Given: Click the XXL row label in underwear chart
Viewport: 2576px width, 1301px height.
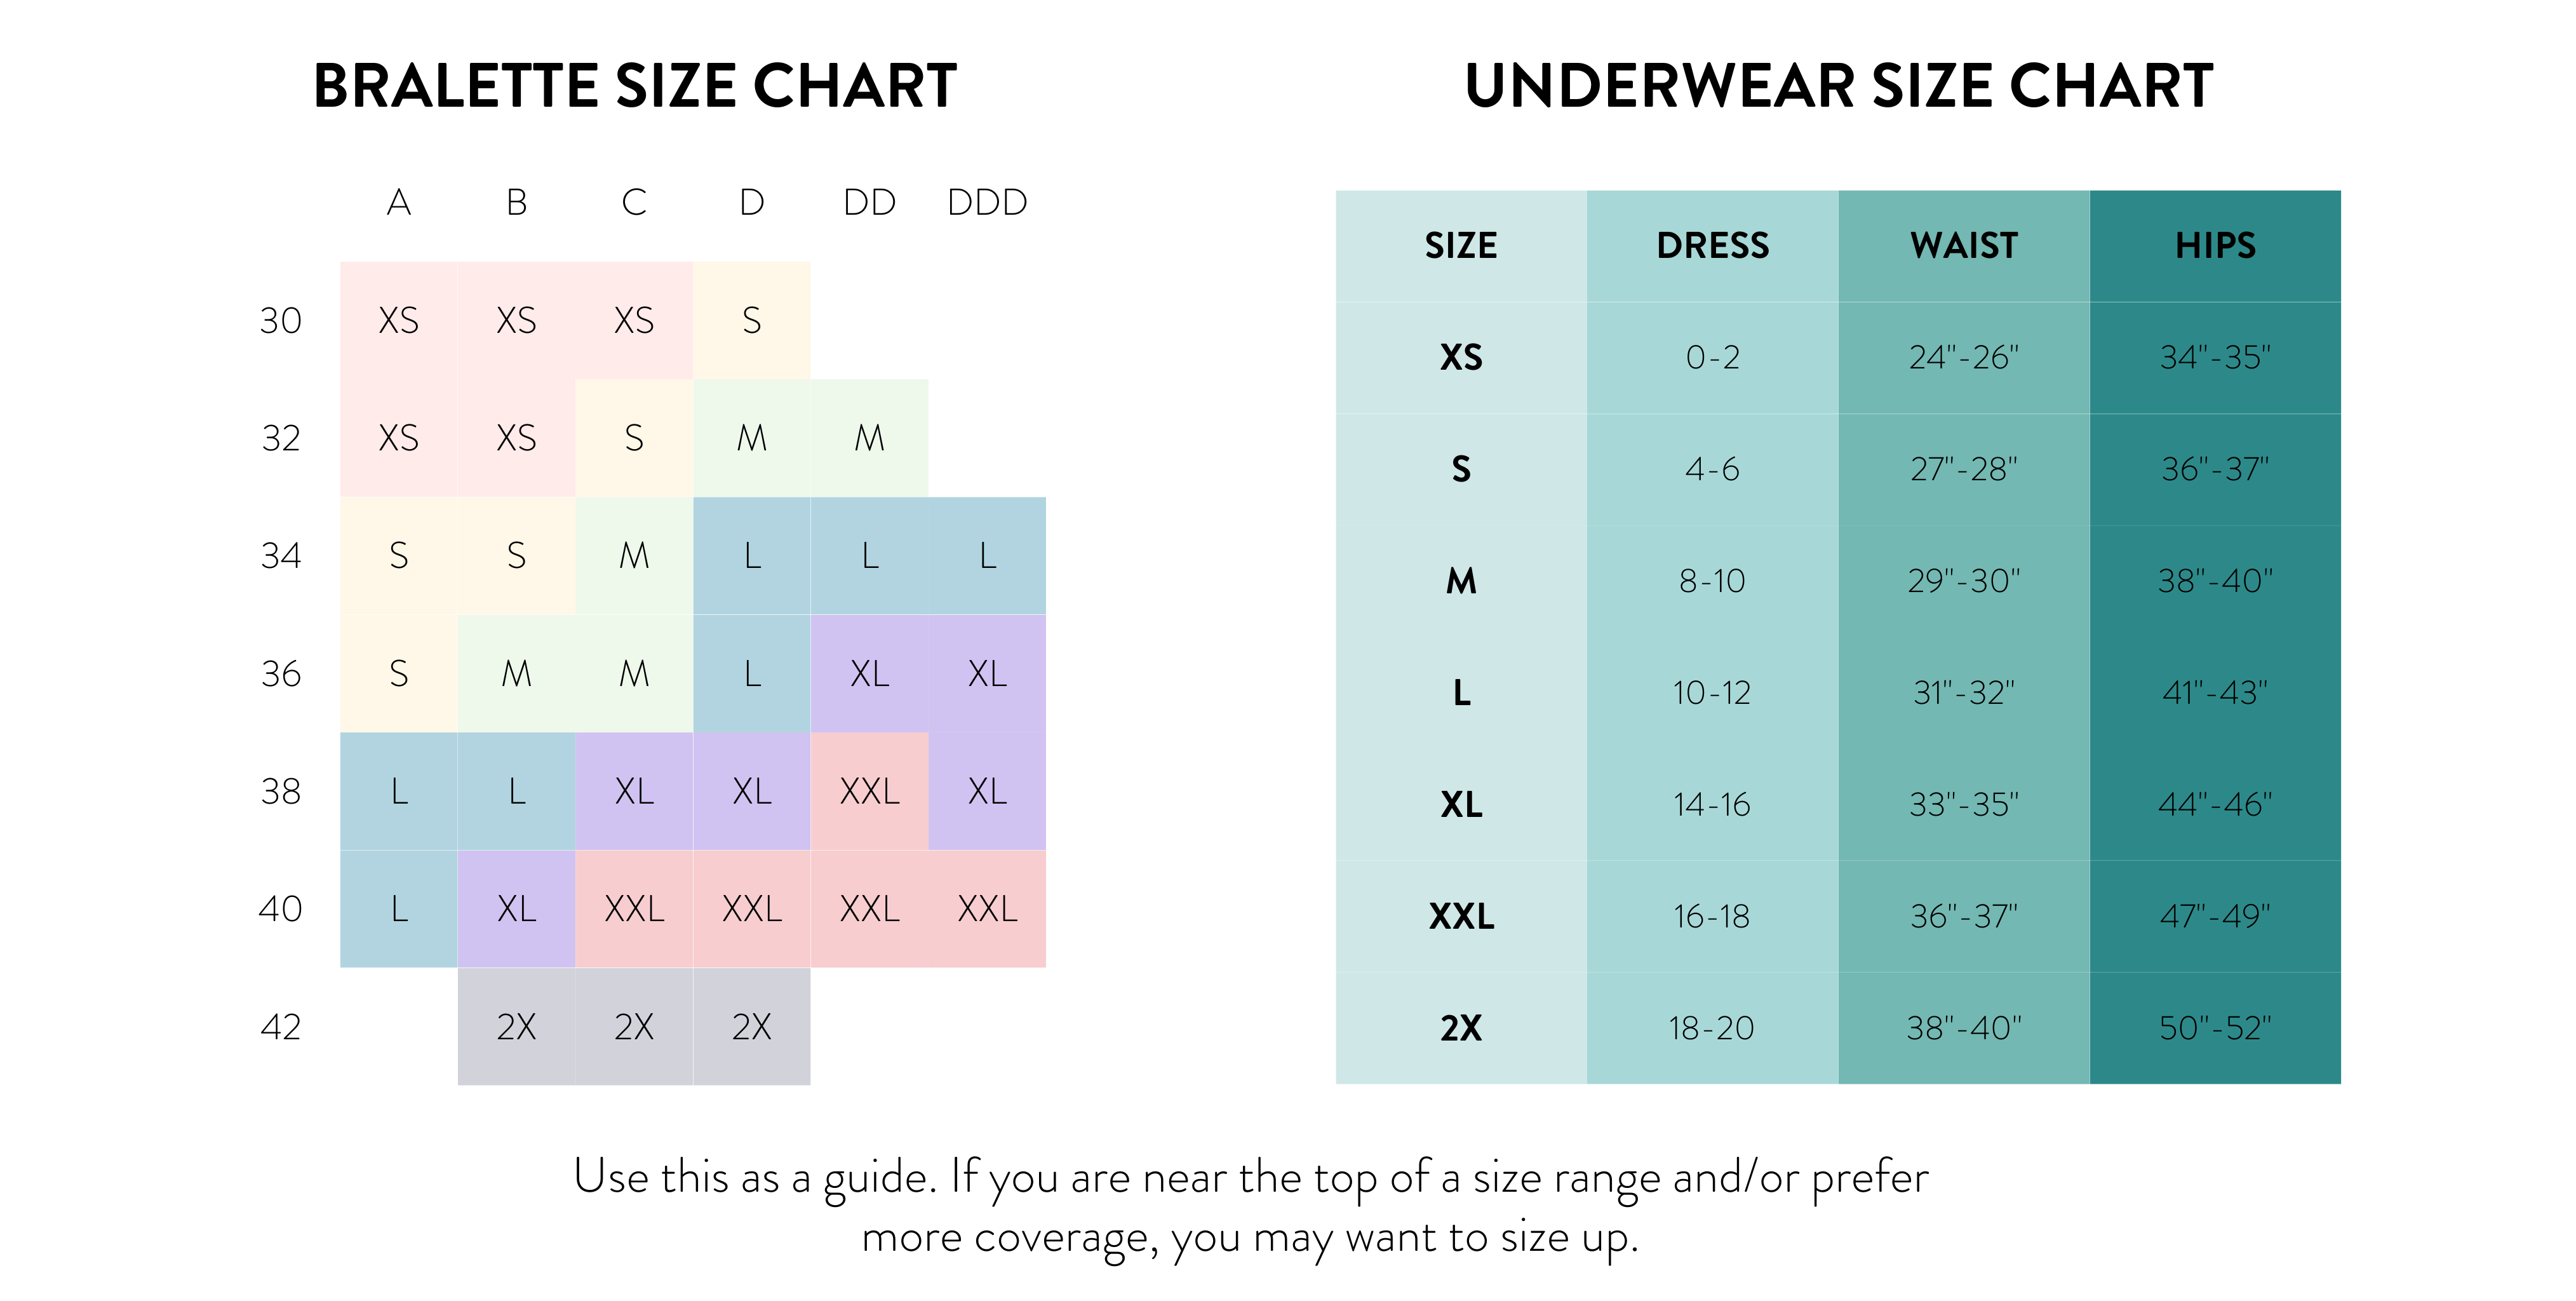Looking at the screenshot, I should pyautogui.click(x=1461, y=916).
